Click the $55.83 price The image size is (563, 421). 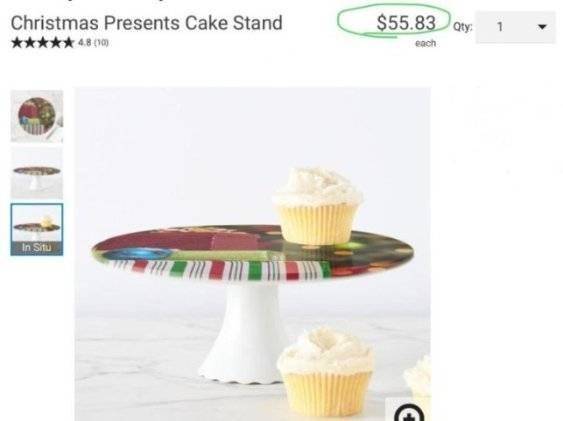pos(406,23)
